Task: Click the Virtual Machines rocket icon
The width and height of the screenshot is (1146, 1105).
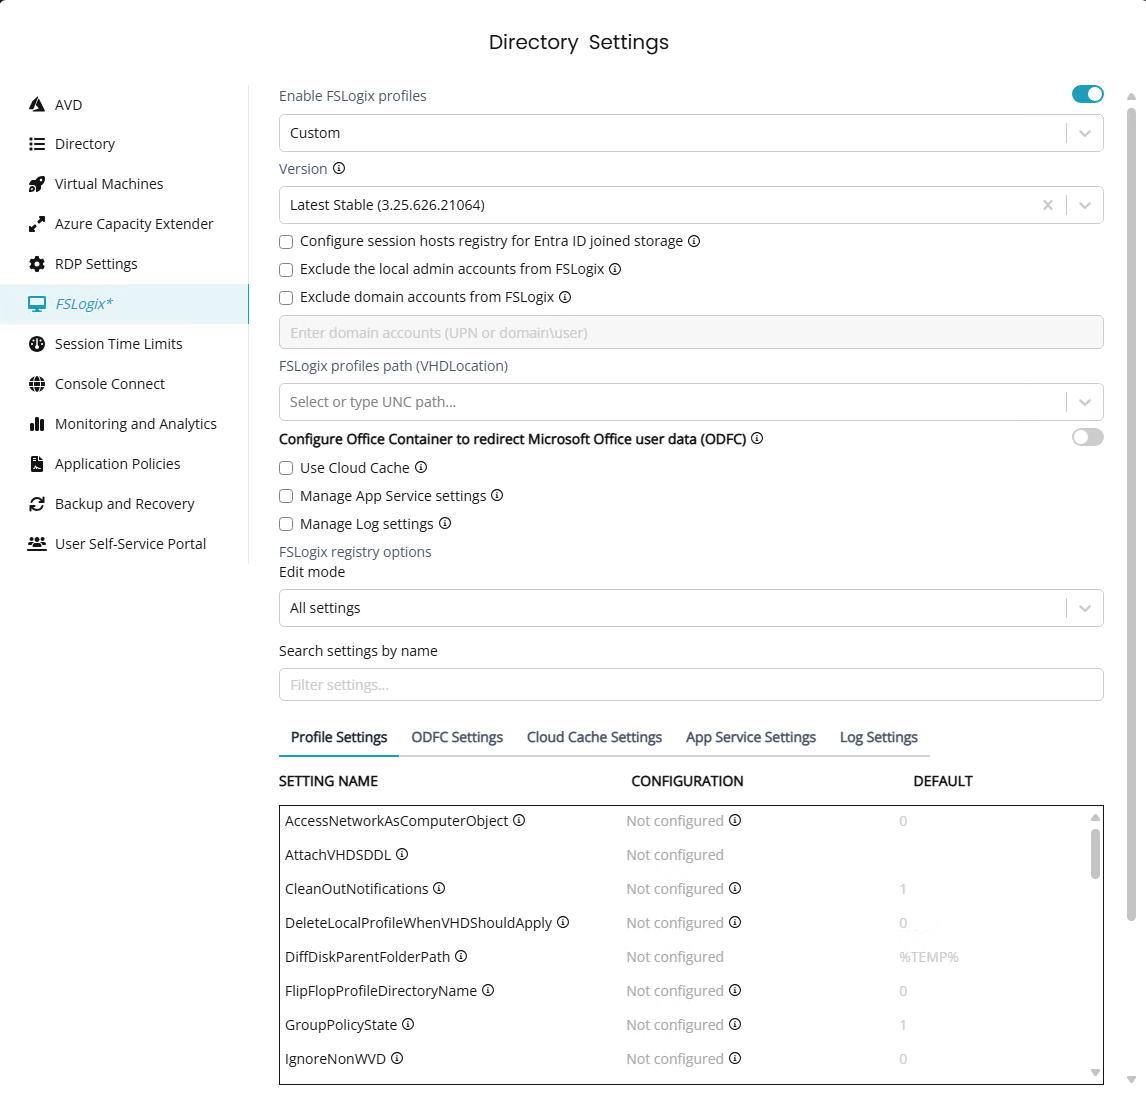Action: click(37, 184)
